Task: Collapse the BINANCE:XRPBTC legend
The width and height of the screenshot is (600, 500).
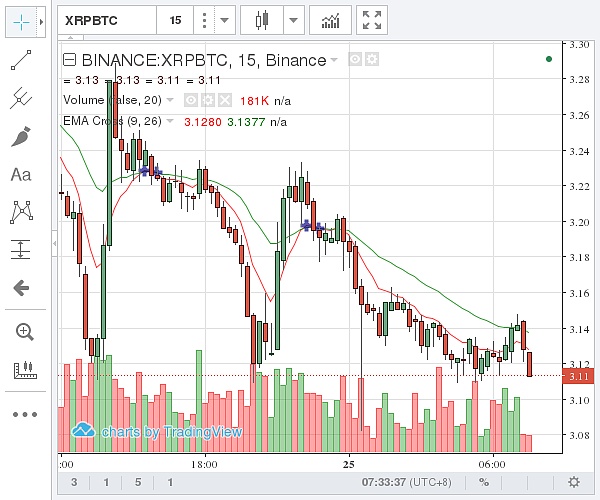Action: click(x=69, y=60)
